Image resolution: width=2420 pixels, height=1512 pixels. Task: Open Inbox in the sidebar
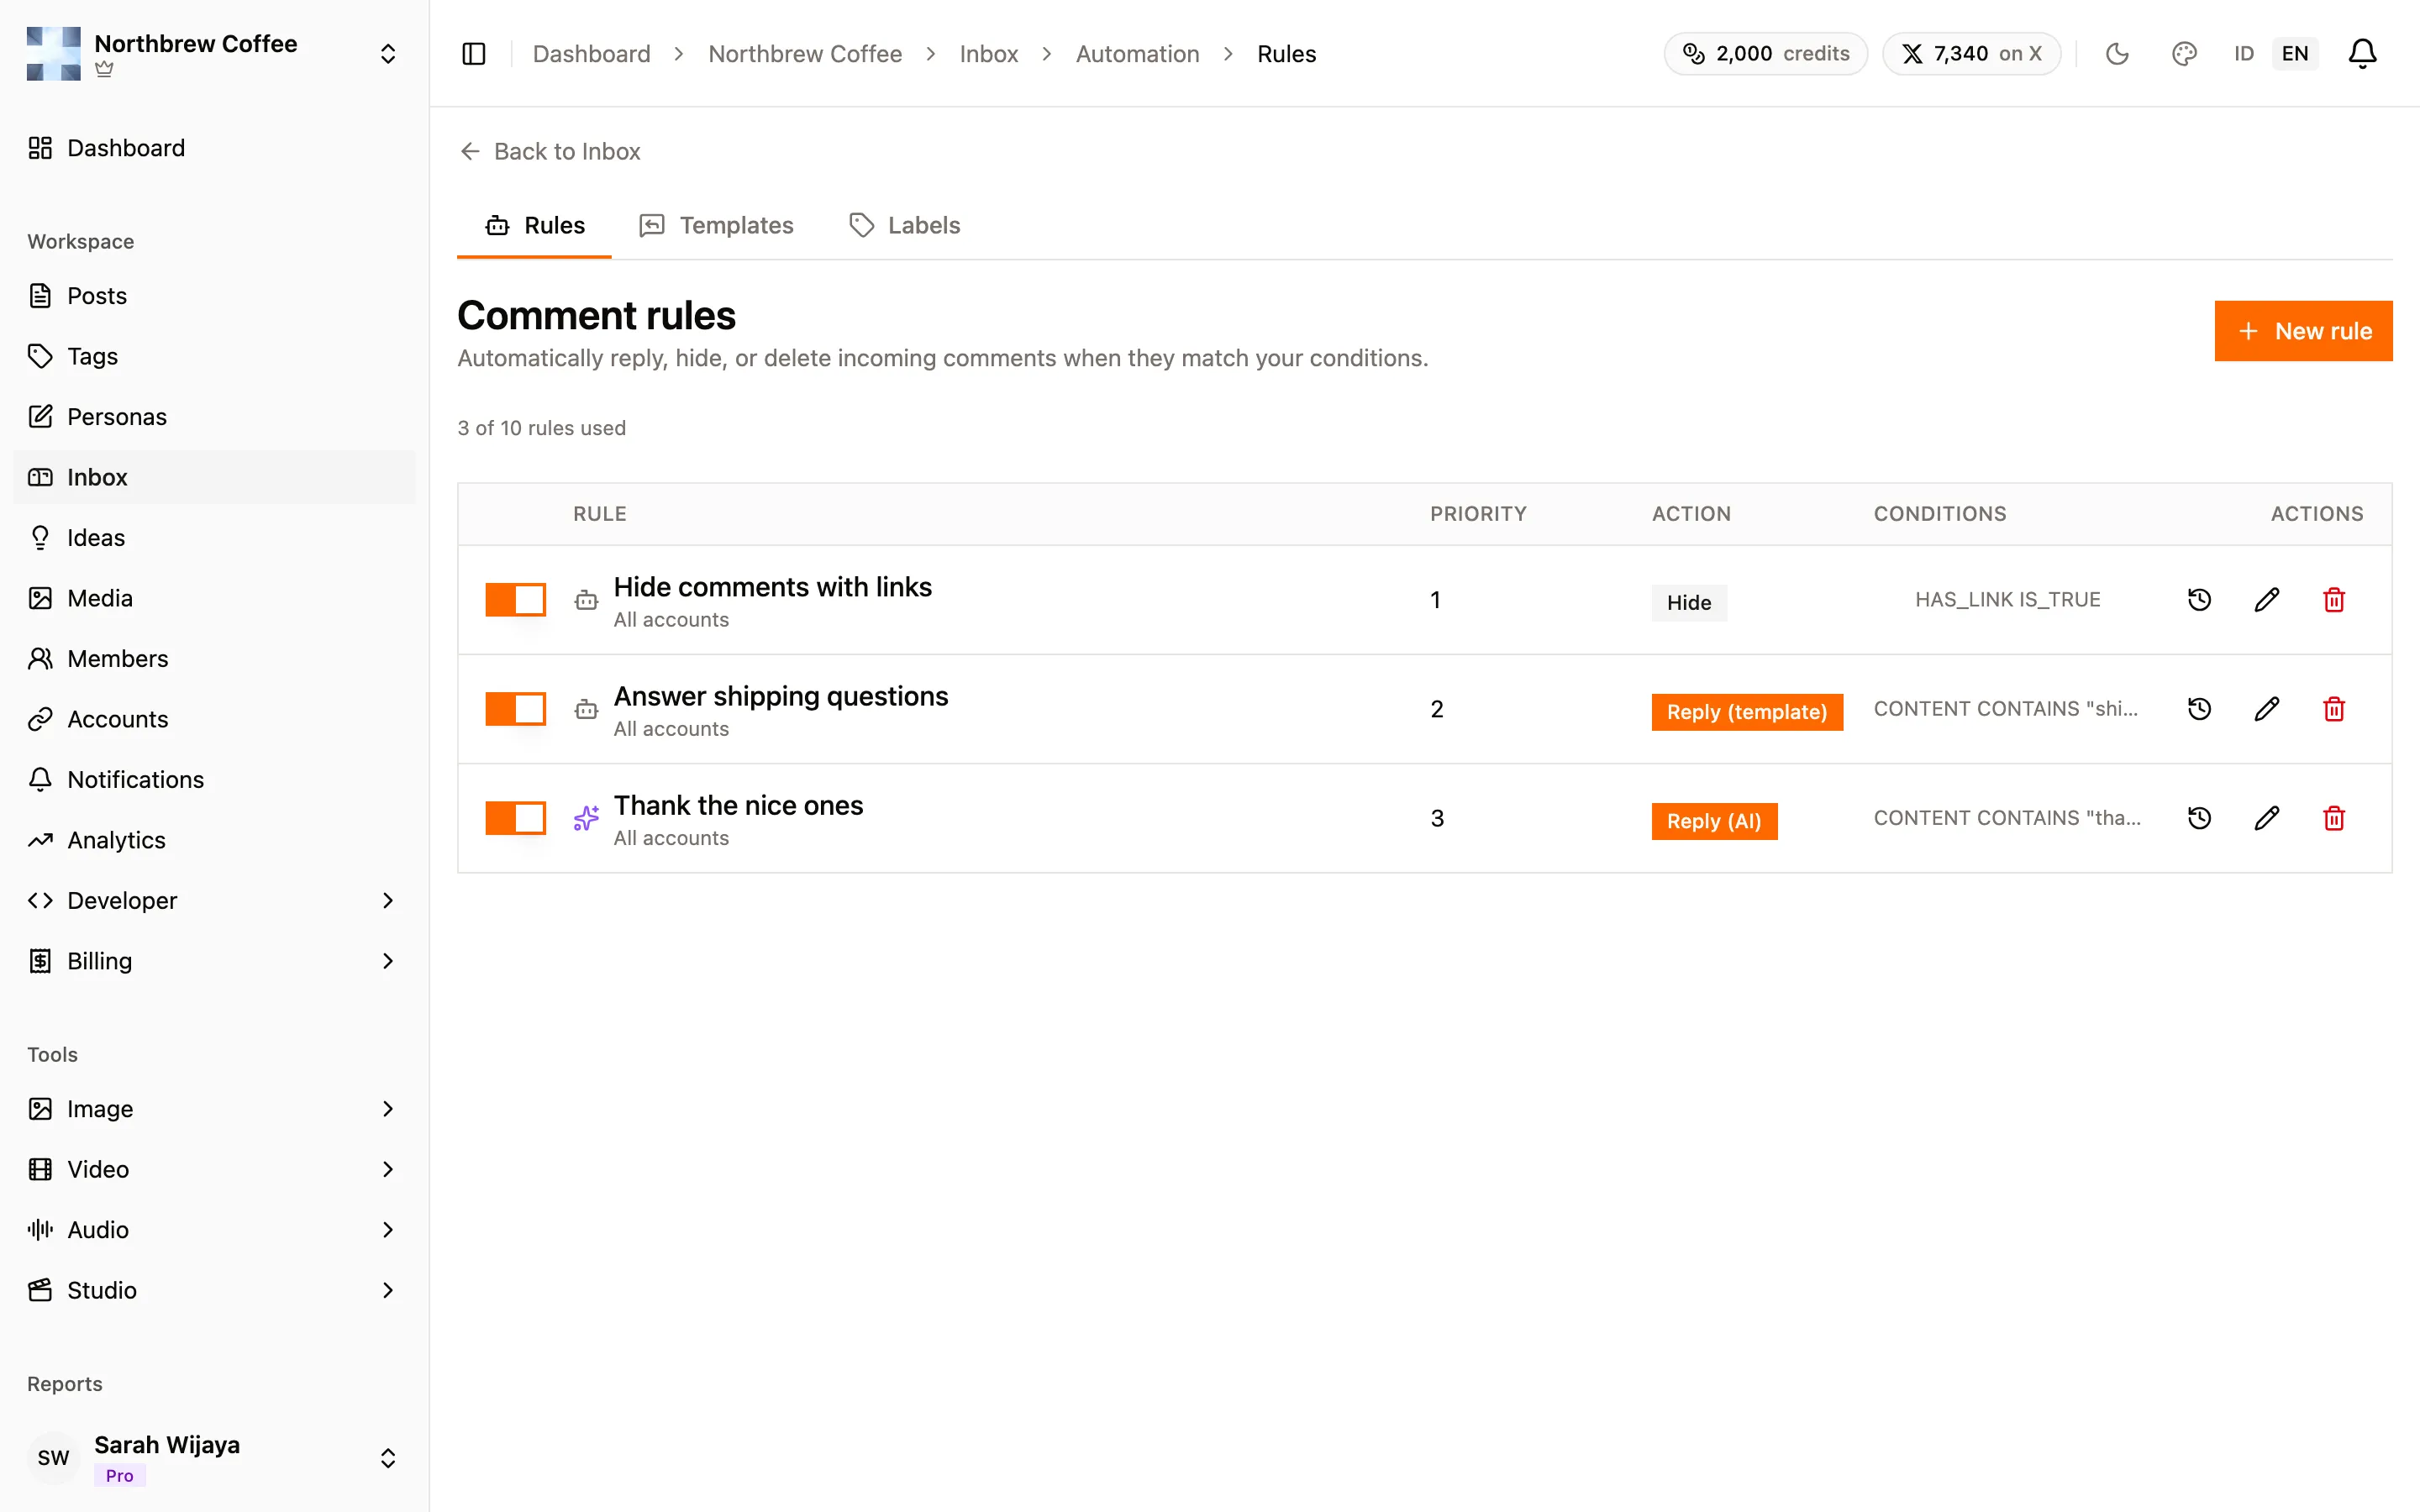point(214,477)
